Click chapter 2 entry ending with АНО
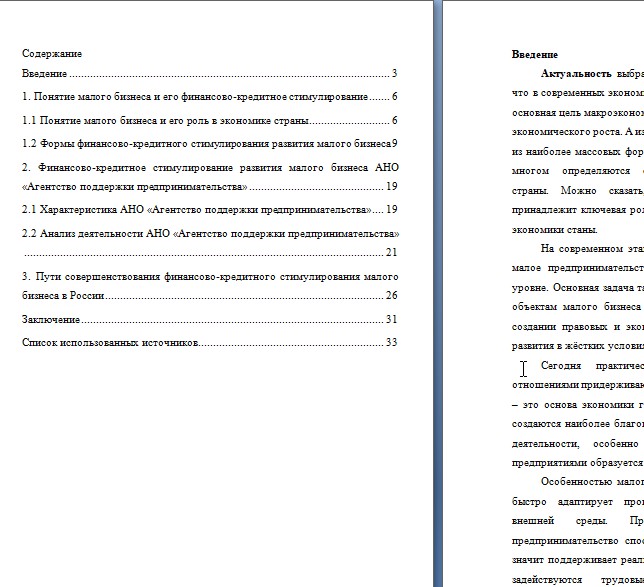 pos(210,177)
